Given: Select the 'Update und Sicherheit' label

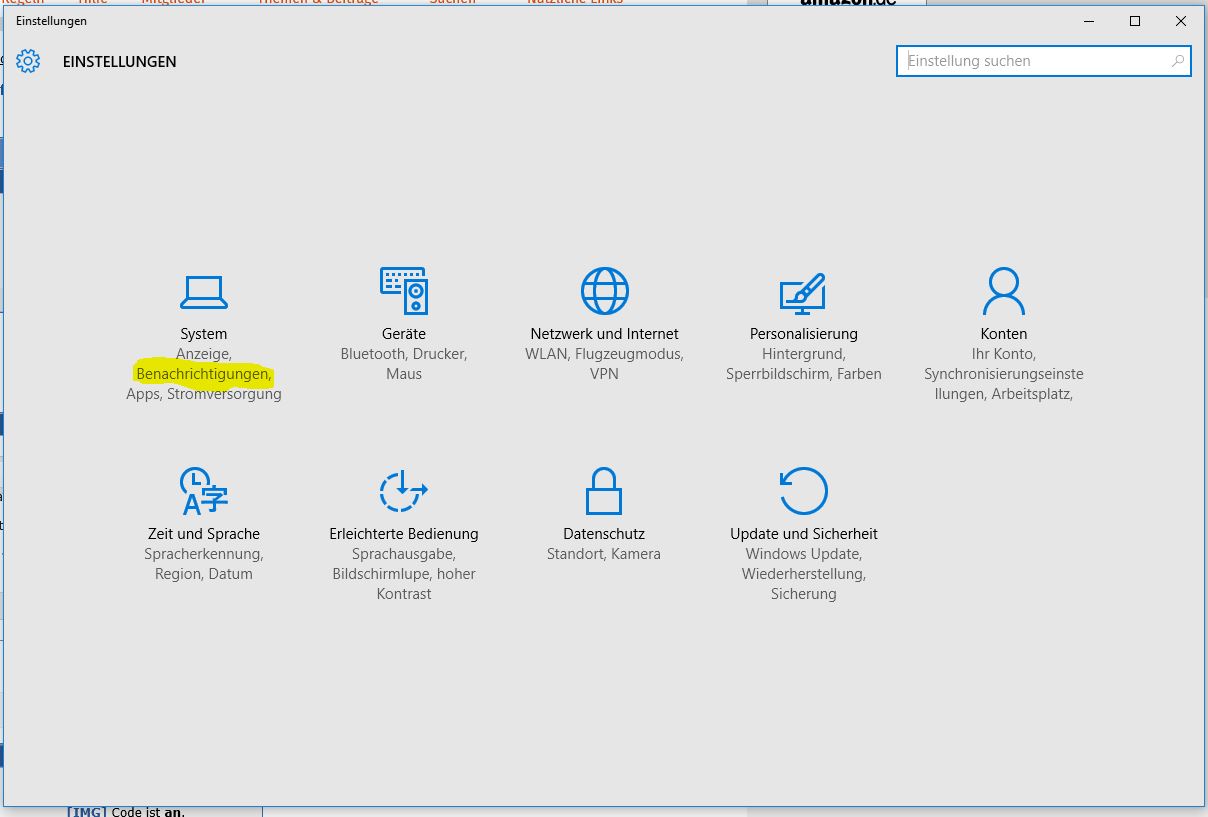Looking at the screenshot, I should click(804, 534).
